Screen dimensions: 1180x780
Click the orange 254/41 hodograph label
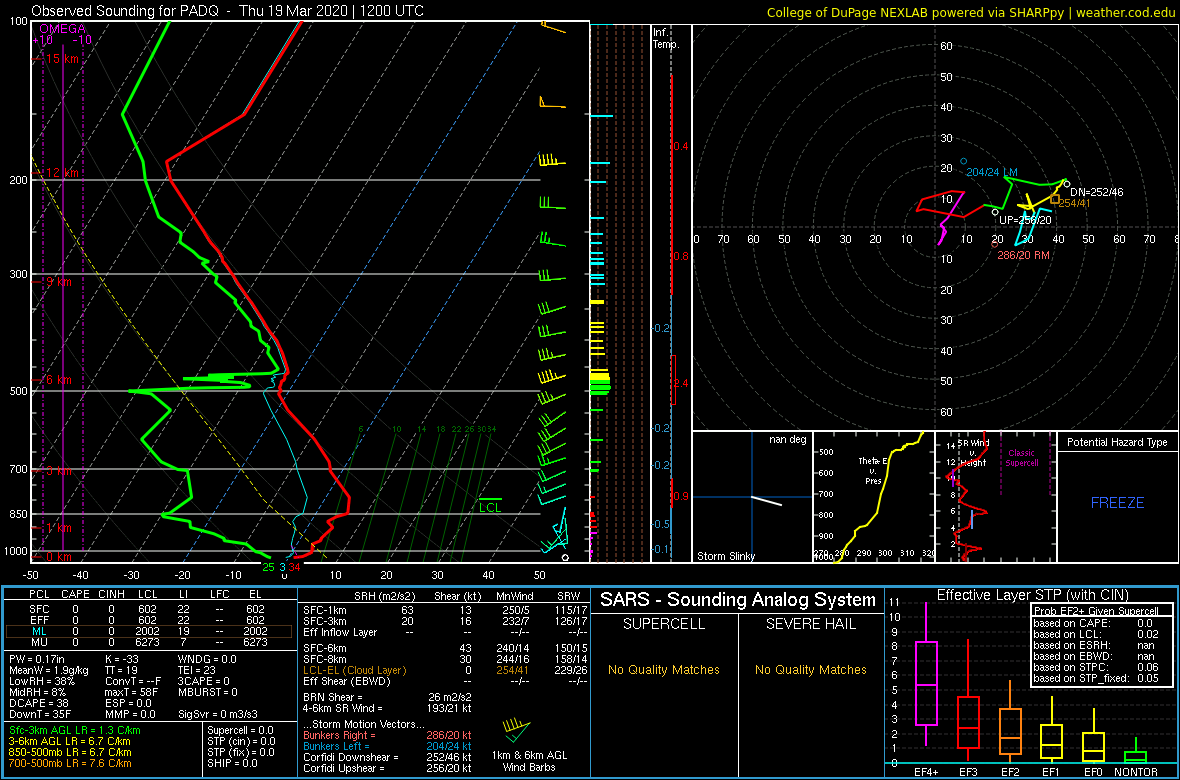coord(1074,203)
